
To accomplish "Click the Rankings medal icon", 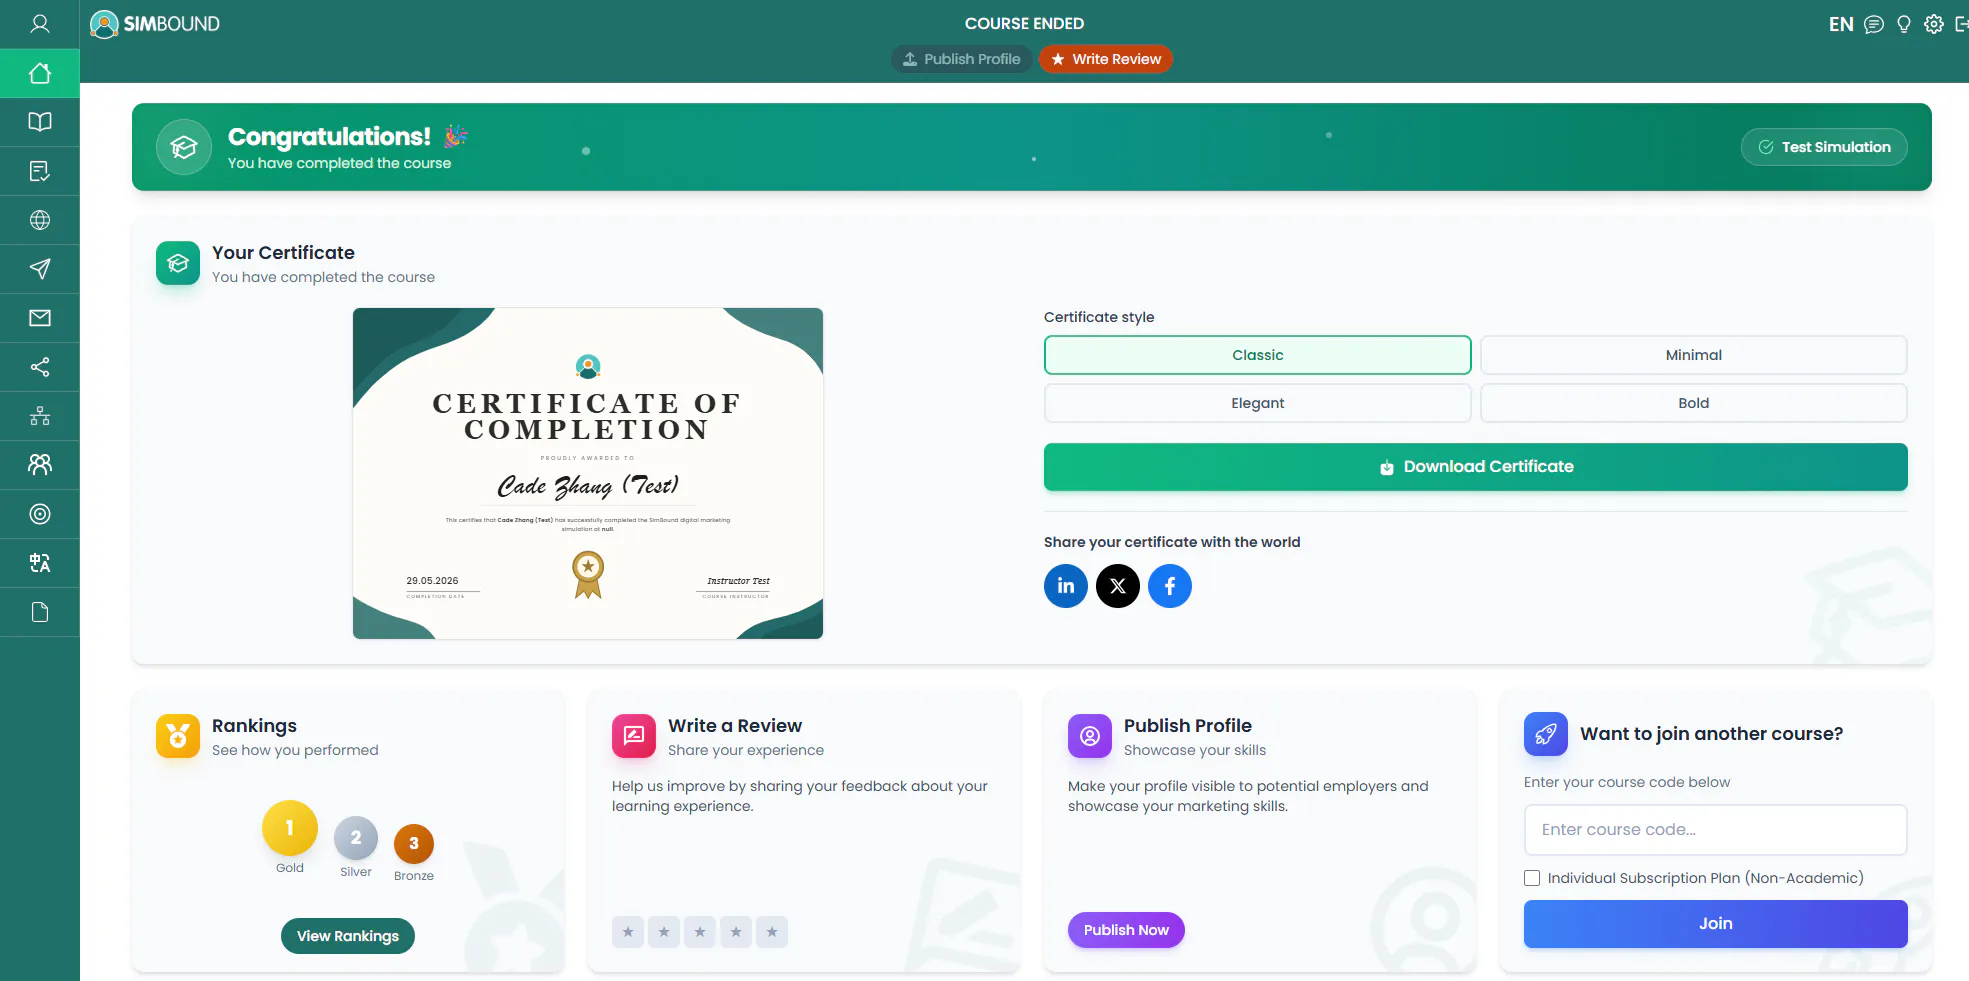I will [178, 736].
